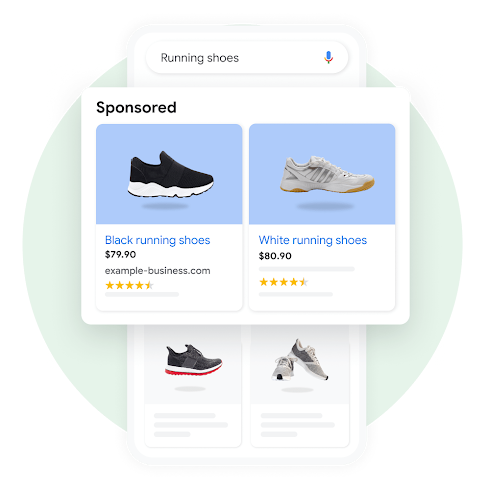Click gray placeholder bar below white shoe price
Viewport: 490px width, 490px height.
coord(307,269)
